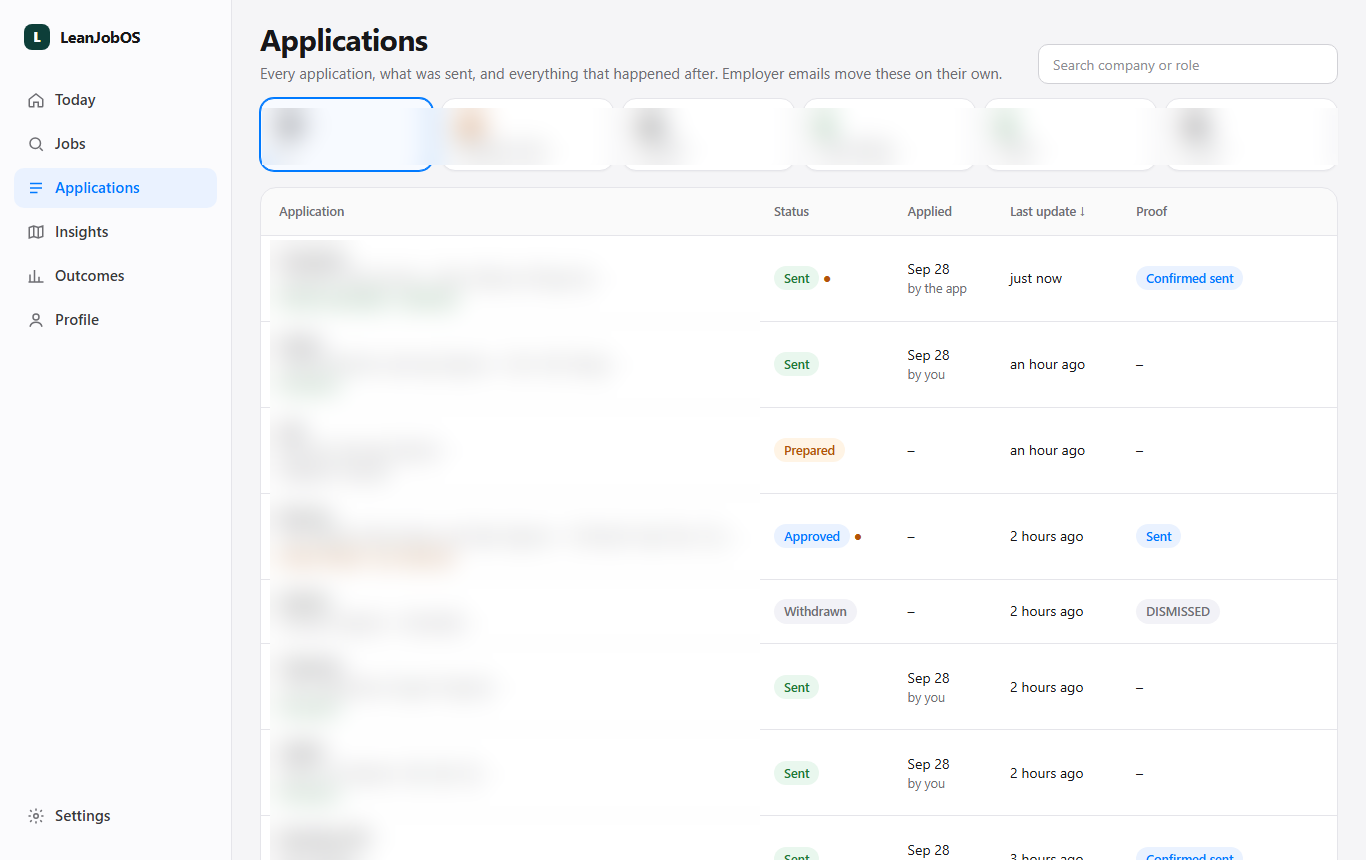Focus the Search company or role field
Viewport: 1366px width, 860px height.
pyautogui.click(x=1187, y=64)
